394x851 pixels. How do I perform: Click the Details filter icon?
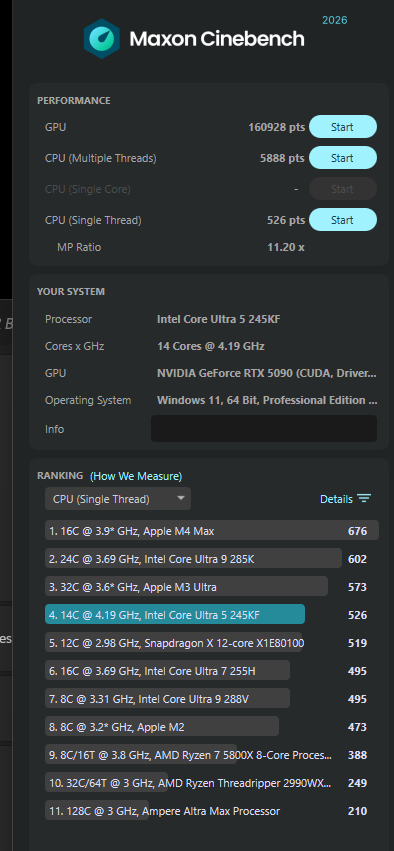[364, 499]
